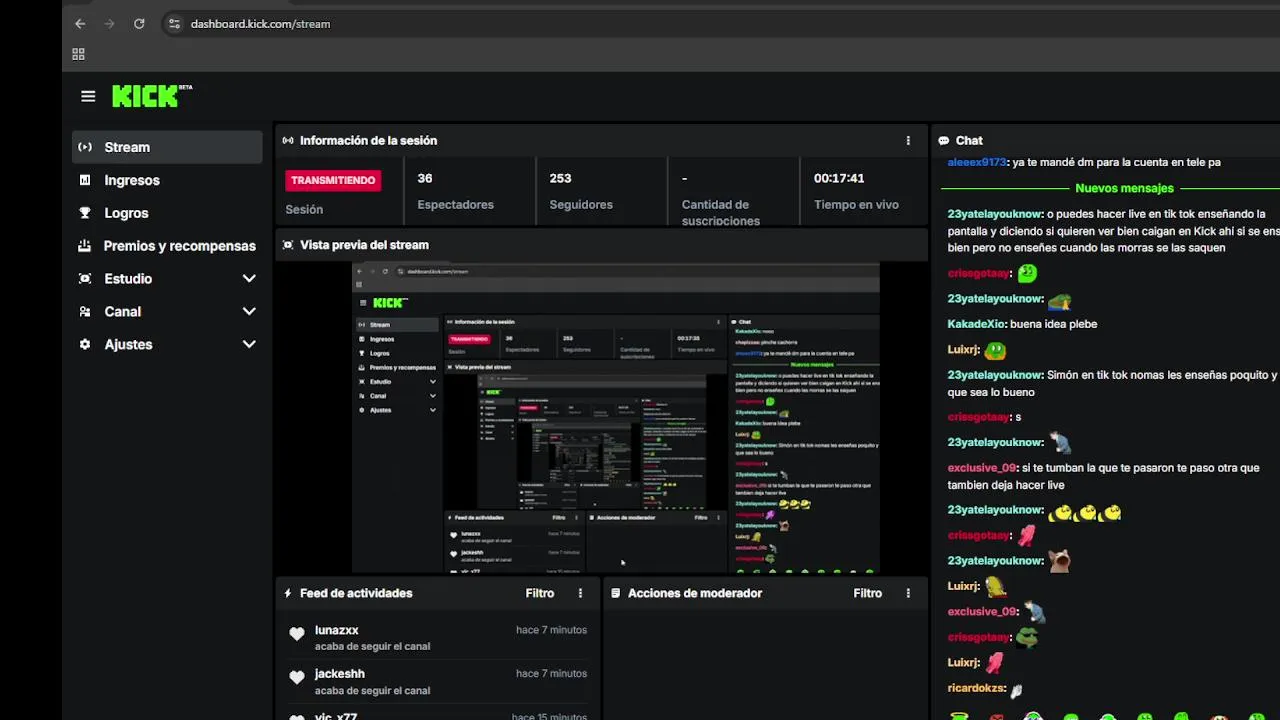Click the Cantidad de suscripciones label
The image size is (1280, 720).
720,212
